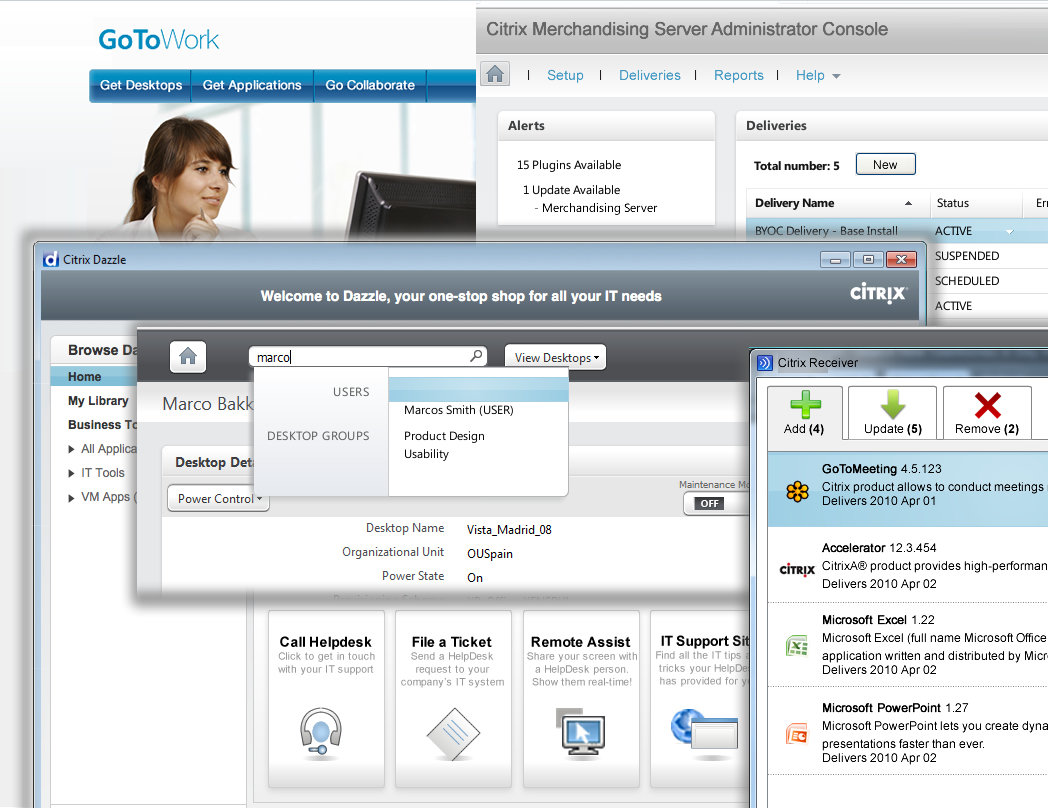This screenshot has width=1048, height=808.
Task: Select the Microsoft PowerPoint 1.27 entry
Action: [x=908, y=732]
